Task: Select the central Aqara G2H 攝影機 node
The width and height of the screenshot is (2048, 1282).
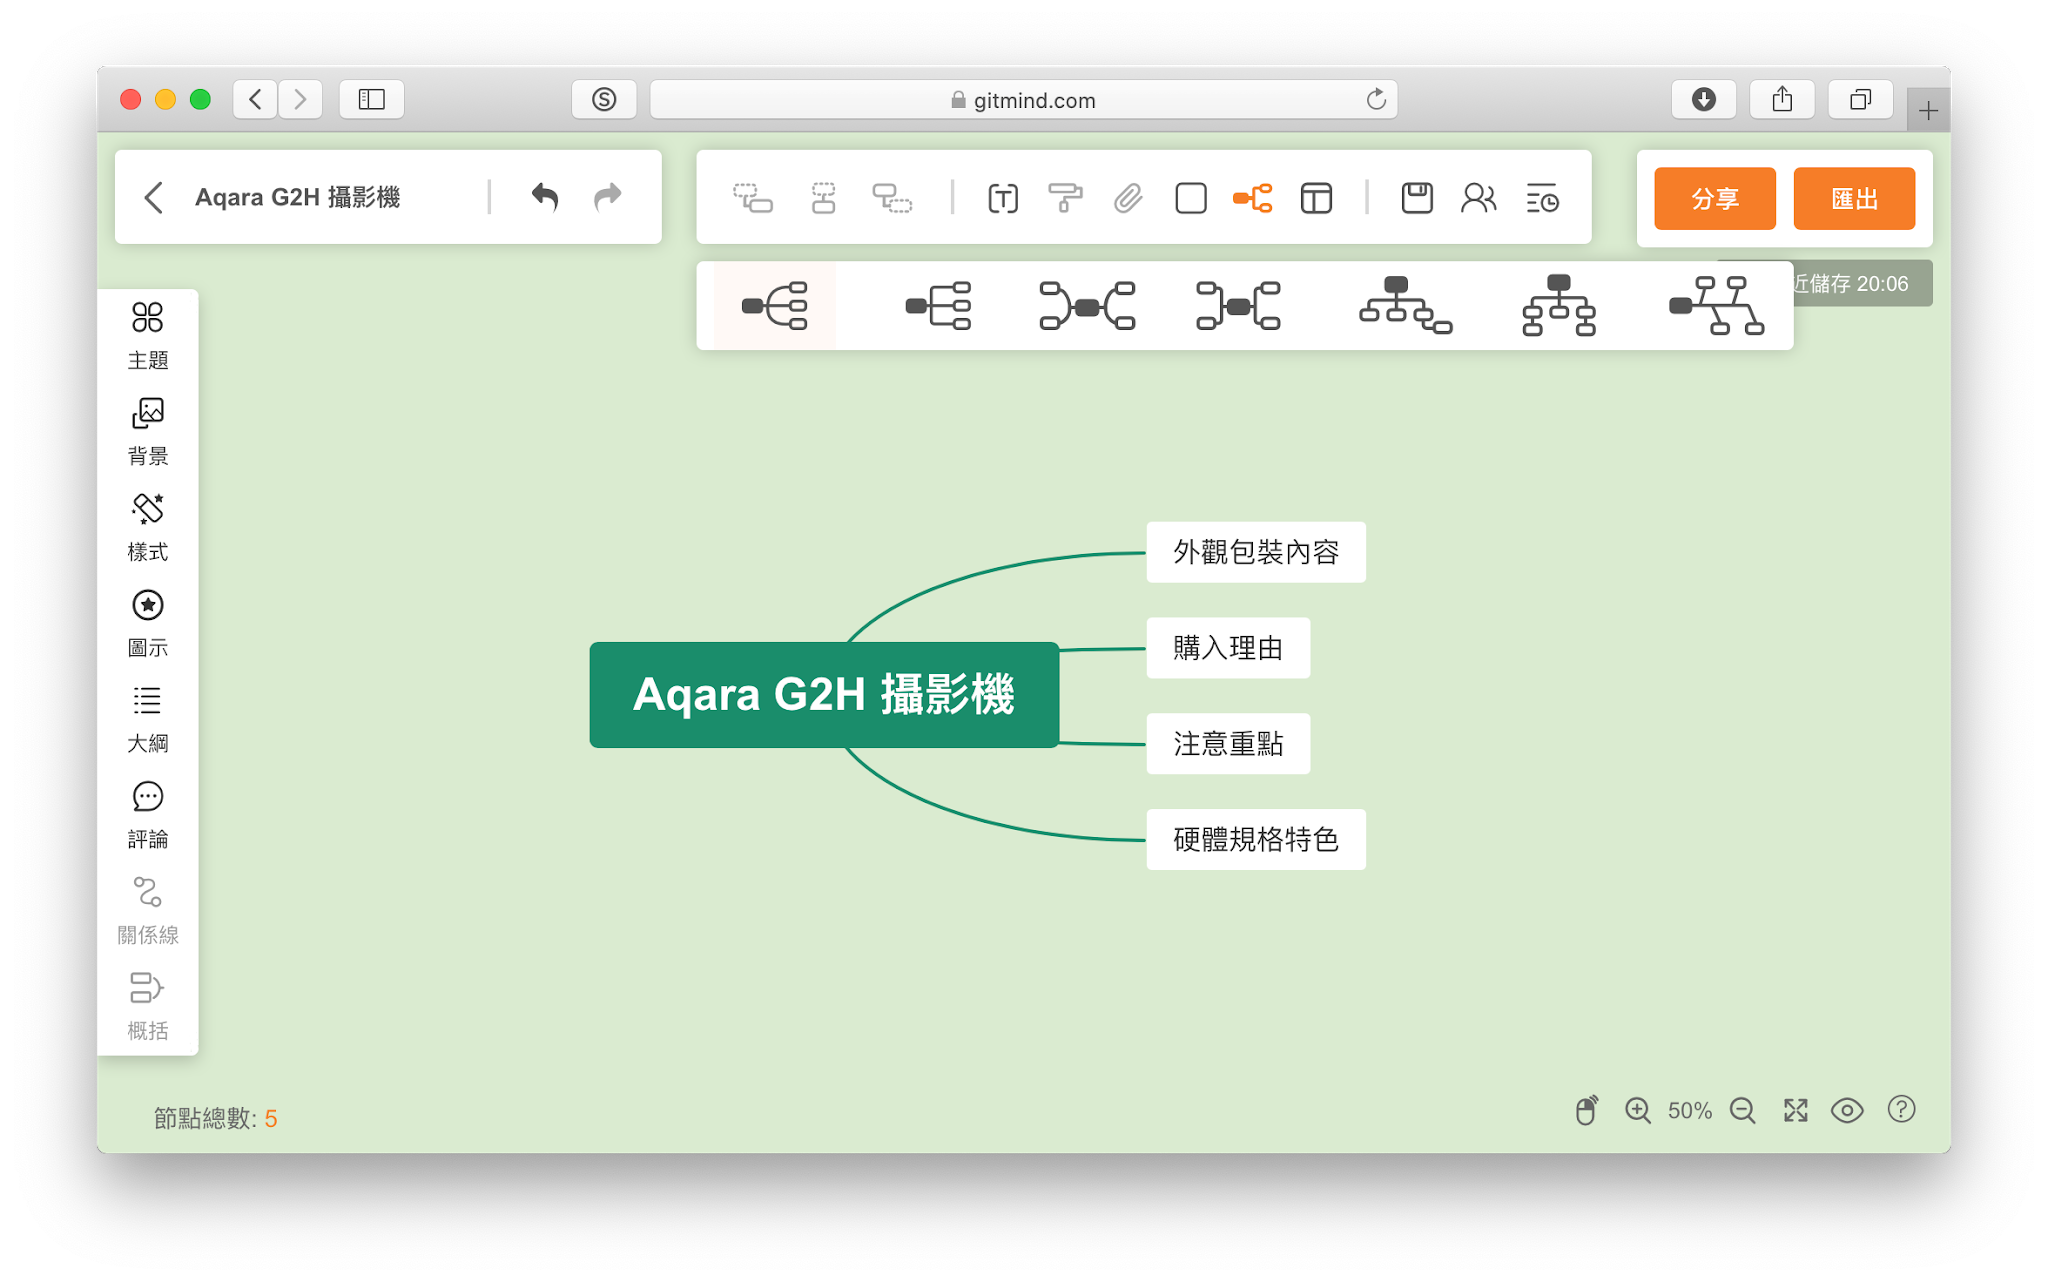Action: point(824,695)
